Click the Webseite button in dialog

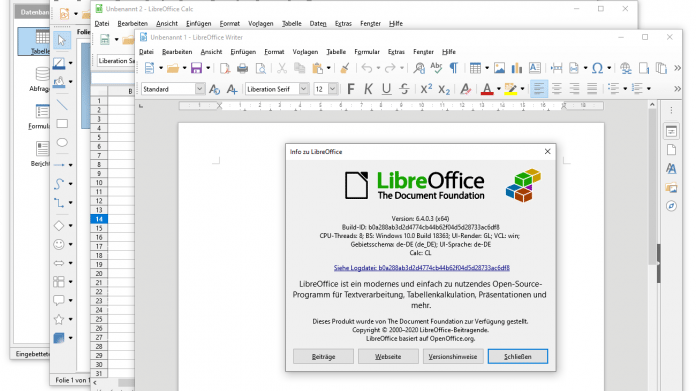pos(388,356)
